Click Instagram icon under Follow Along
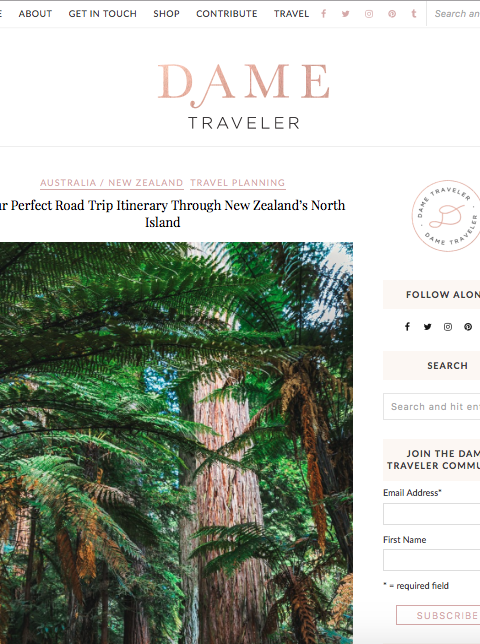This screenshot has height=644, width=480. point(448,327)
